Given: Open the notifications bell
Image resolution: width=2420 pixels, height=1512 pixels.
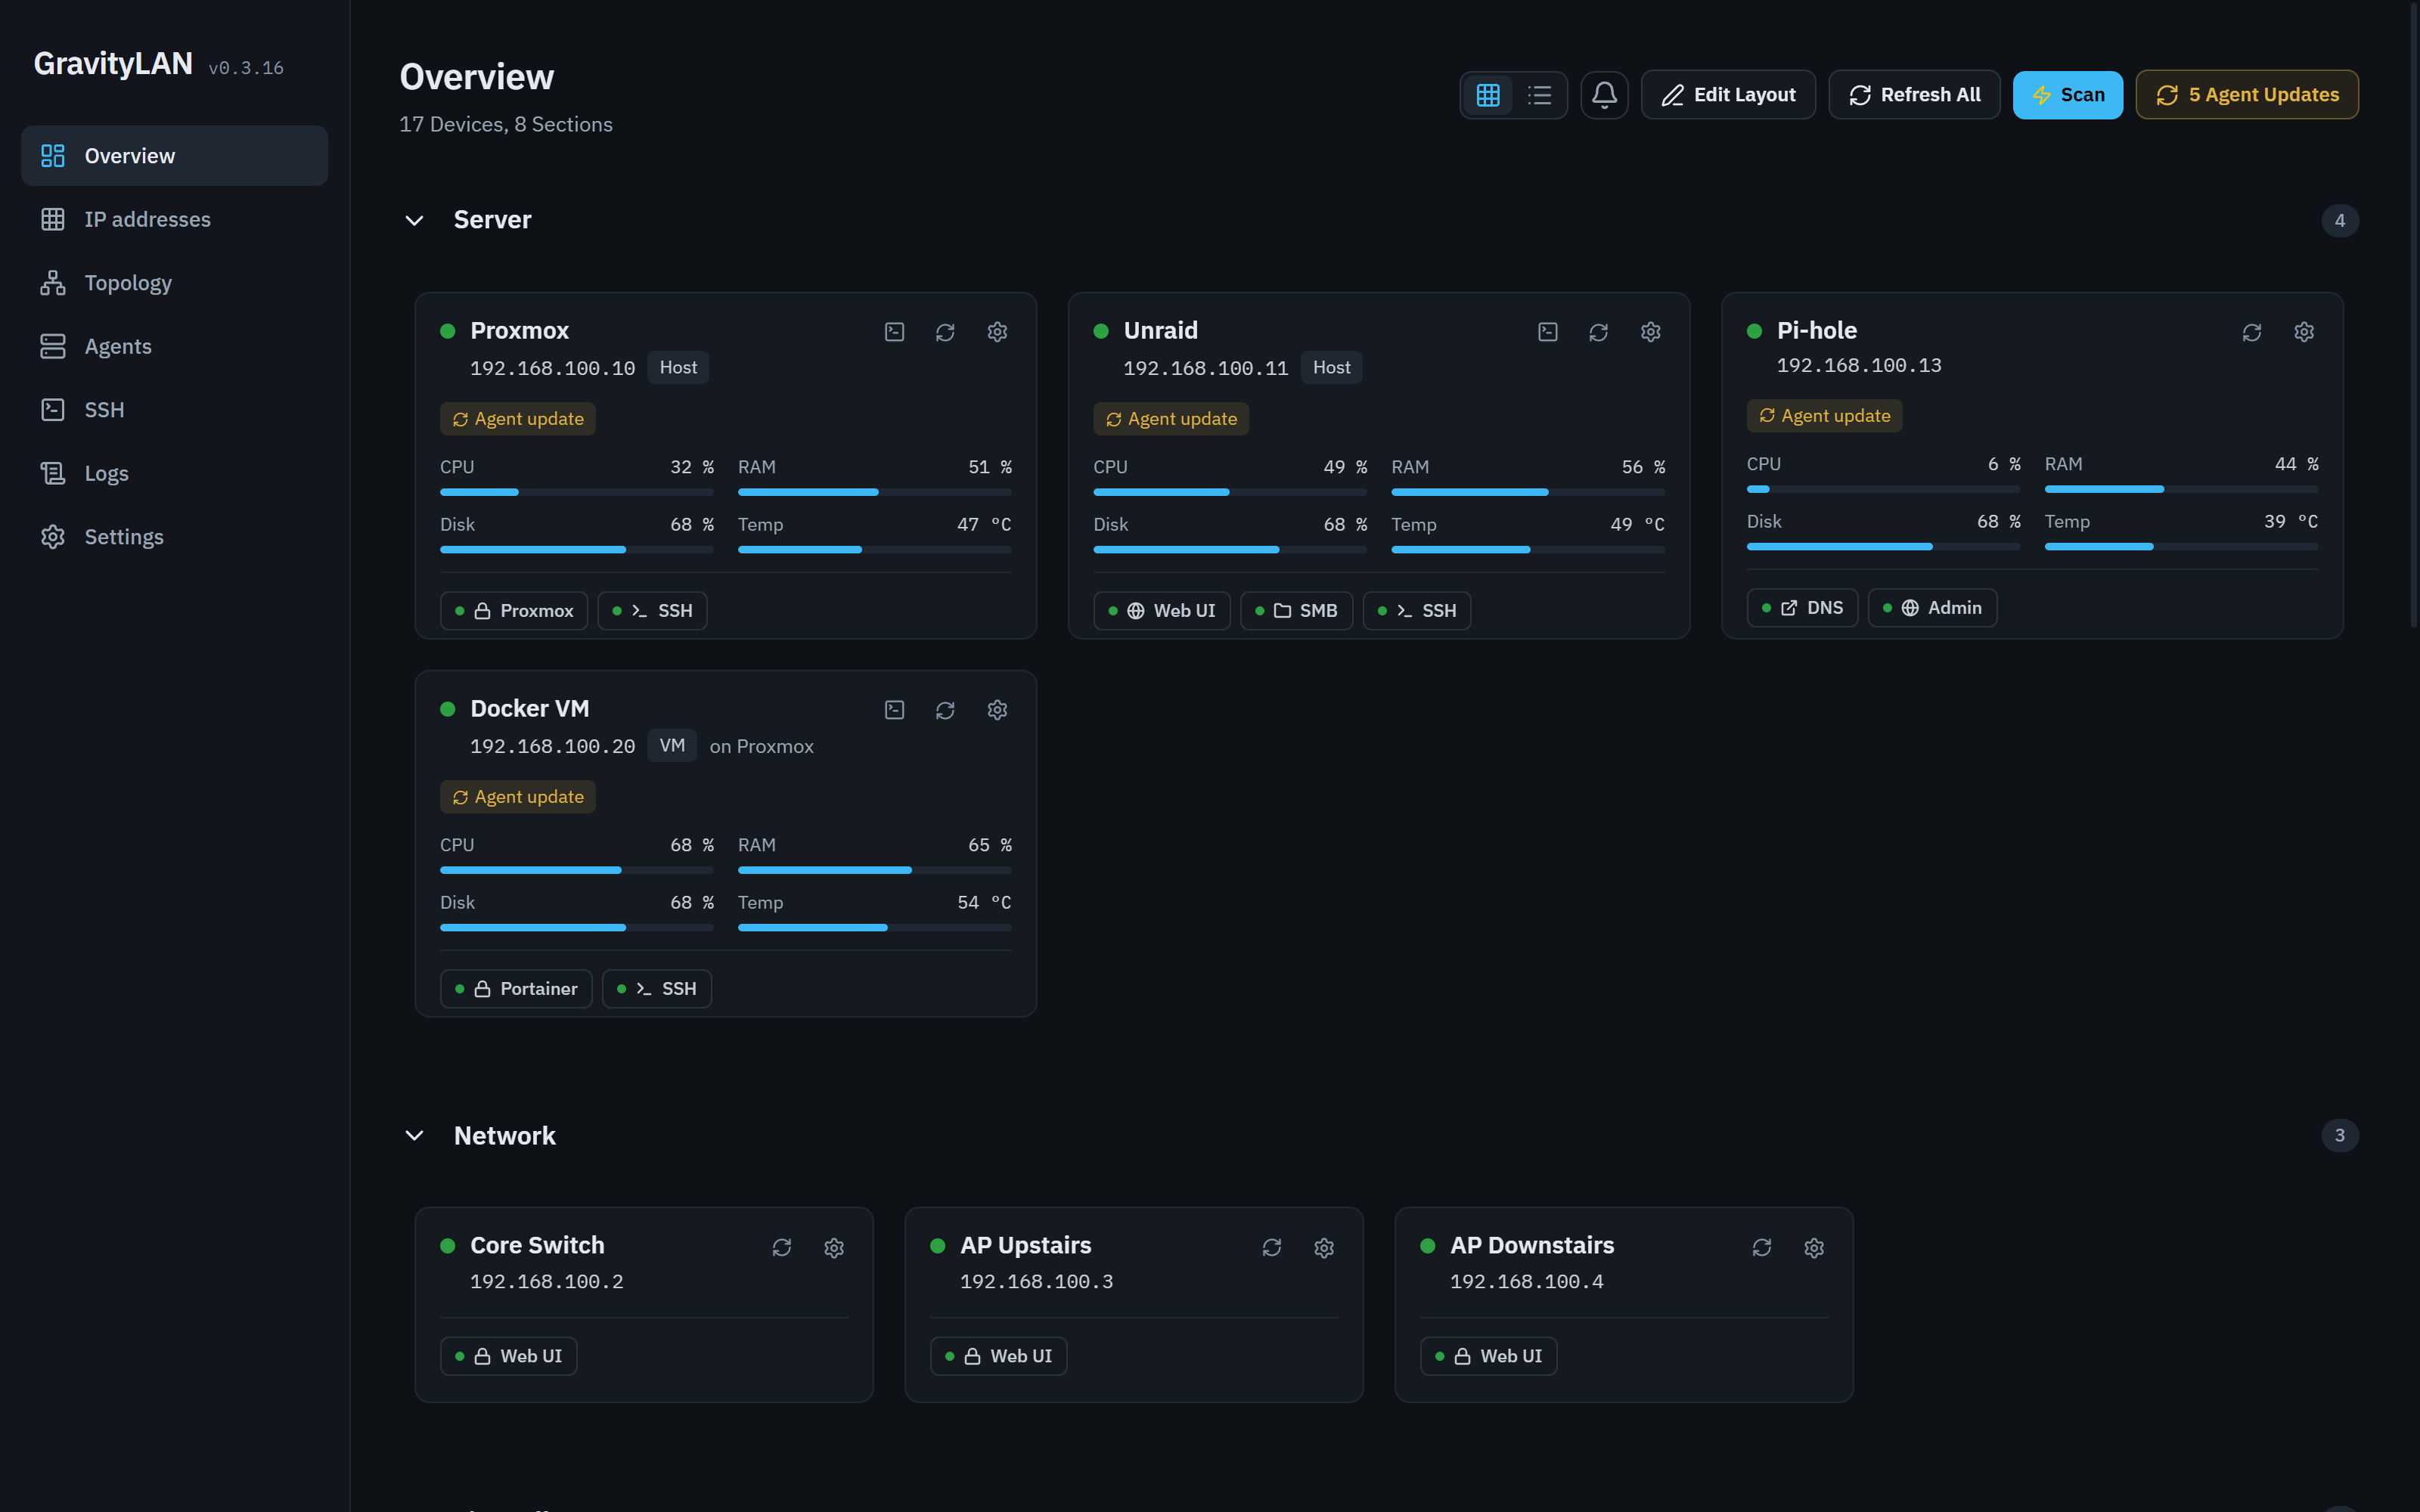Looking at the screenshot, I should coord(1604,95).
